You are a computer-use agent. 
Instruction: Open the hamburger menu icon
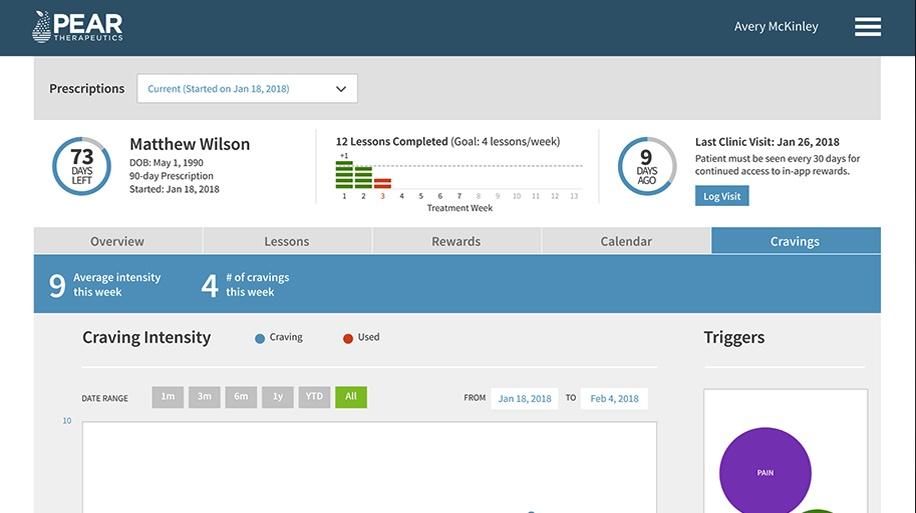click(867, 27)
